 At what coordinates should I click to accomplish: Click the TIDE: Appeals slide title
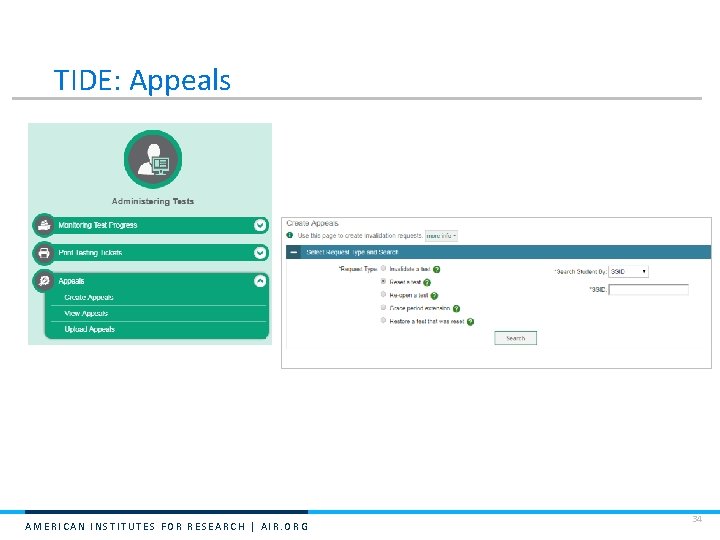142,81
